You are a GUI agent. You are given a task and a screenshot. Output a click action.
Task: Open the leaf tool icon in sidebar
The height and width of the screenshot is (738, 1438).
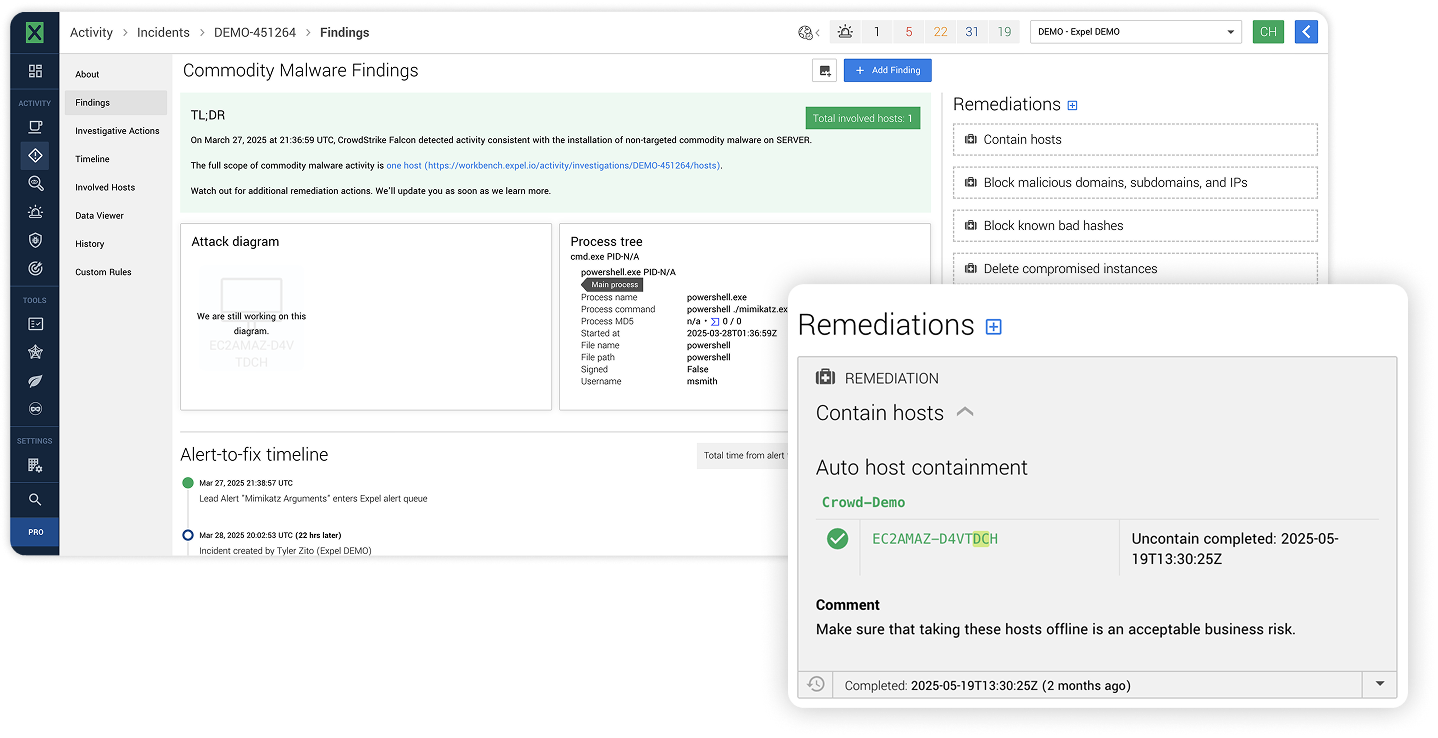[x=35, y=380]
